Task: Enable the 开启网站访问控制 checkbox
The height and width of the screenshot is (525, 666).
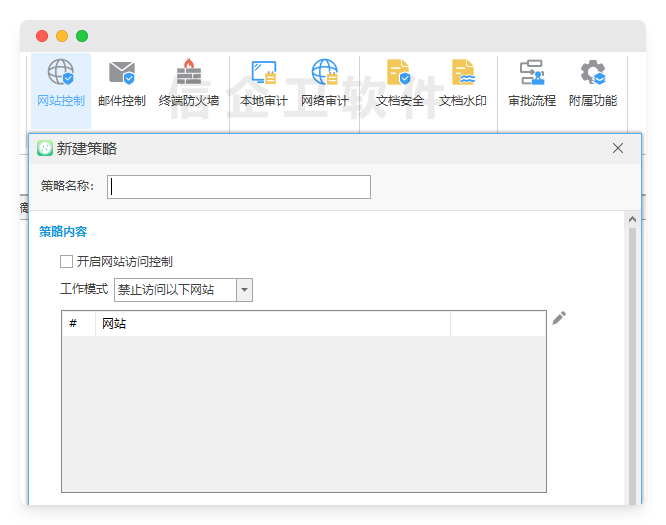Action: pyautogui.click(x=67, y=262)
